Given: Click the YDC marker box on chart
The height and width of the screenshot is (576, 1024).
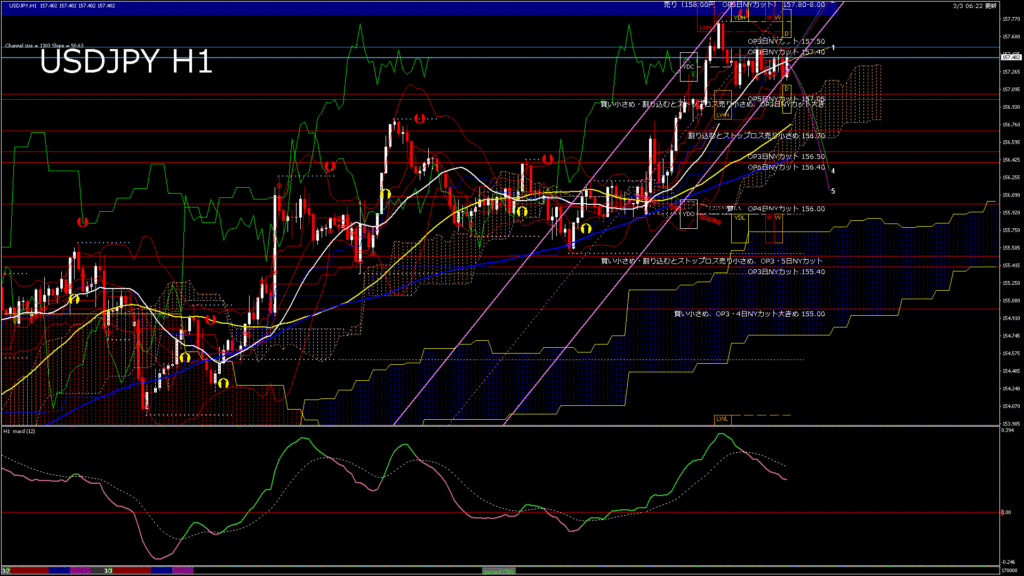Looking at the screenshot, I should pos(688,68).
